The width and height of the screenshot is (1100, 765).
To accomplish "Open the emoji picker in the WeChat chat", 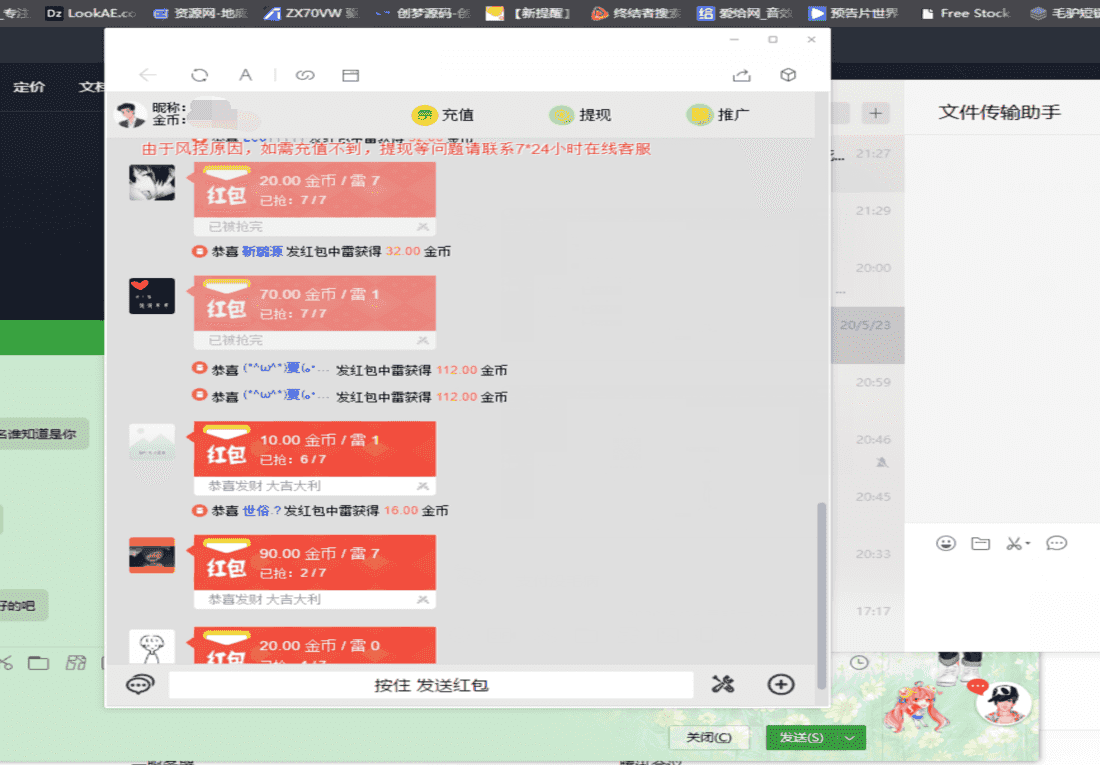I will pyautogui.click(x=946, y=543).
